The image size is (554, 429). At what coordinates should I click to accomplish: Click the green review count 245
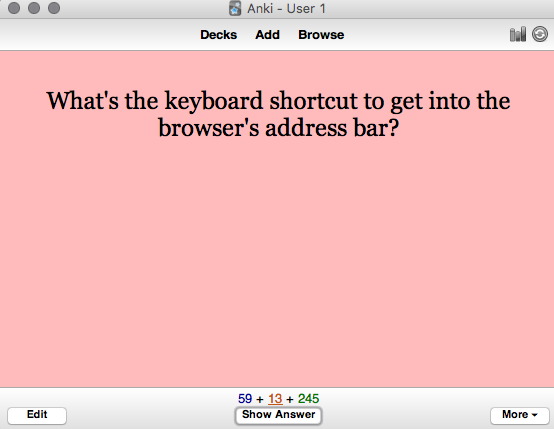pos(308,399)
